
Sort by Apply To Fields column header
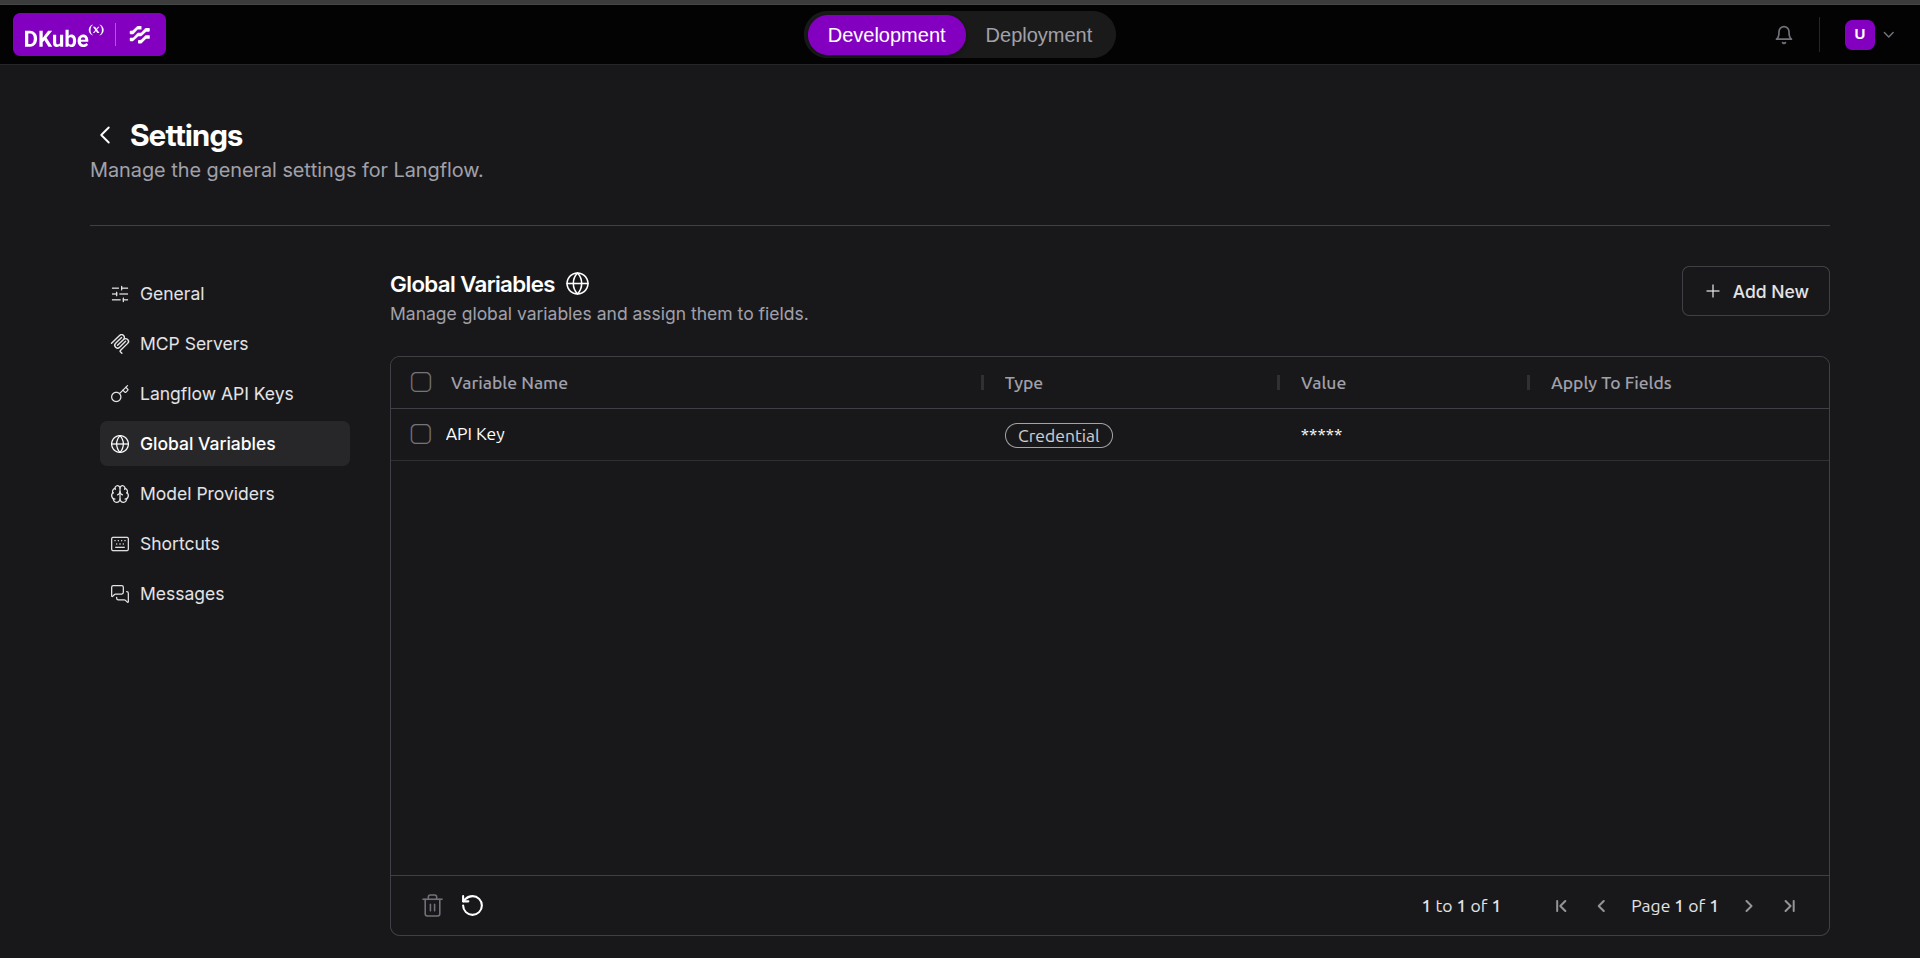1611,383
